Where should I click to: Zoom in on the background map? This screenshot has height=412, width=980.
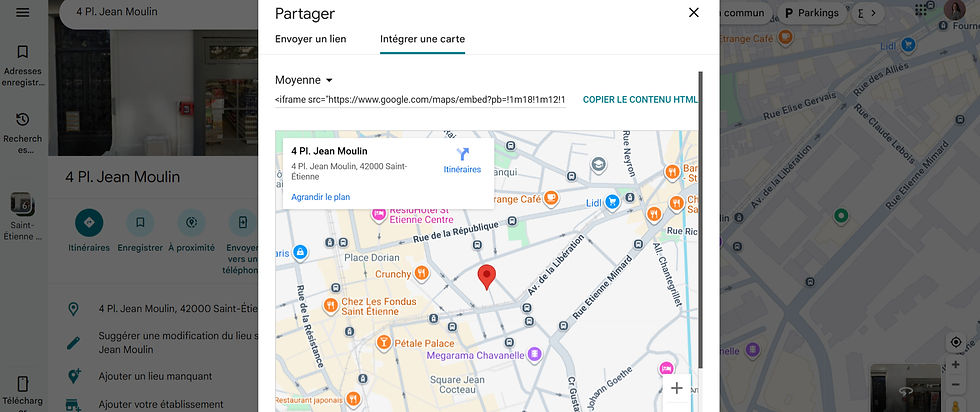tap(955, 364)
